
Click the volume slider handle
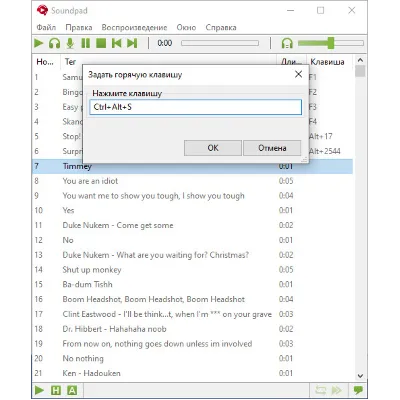tap(331, 43)
